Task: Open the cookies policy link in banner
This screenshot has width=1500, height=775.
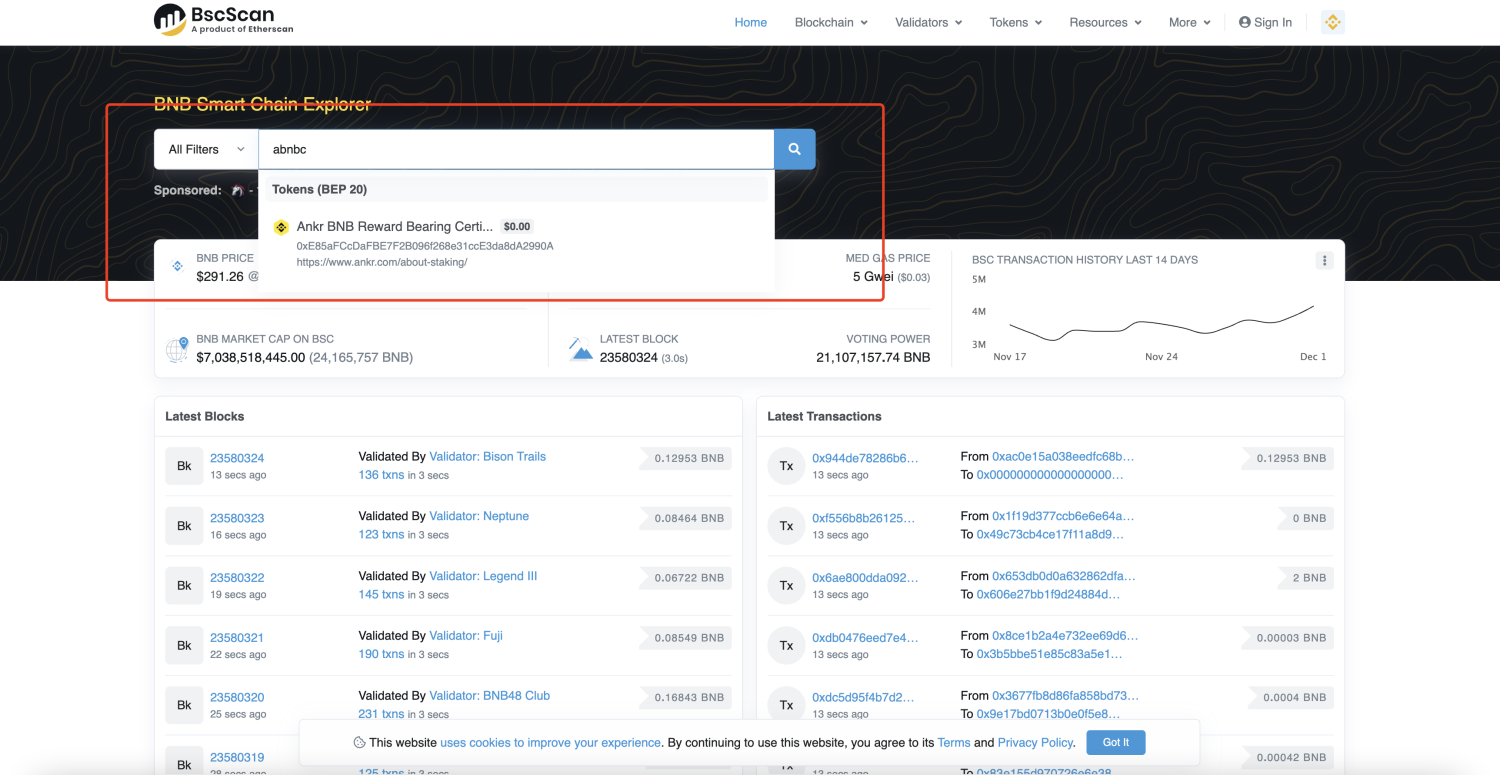Action: pos(551,743)
